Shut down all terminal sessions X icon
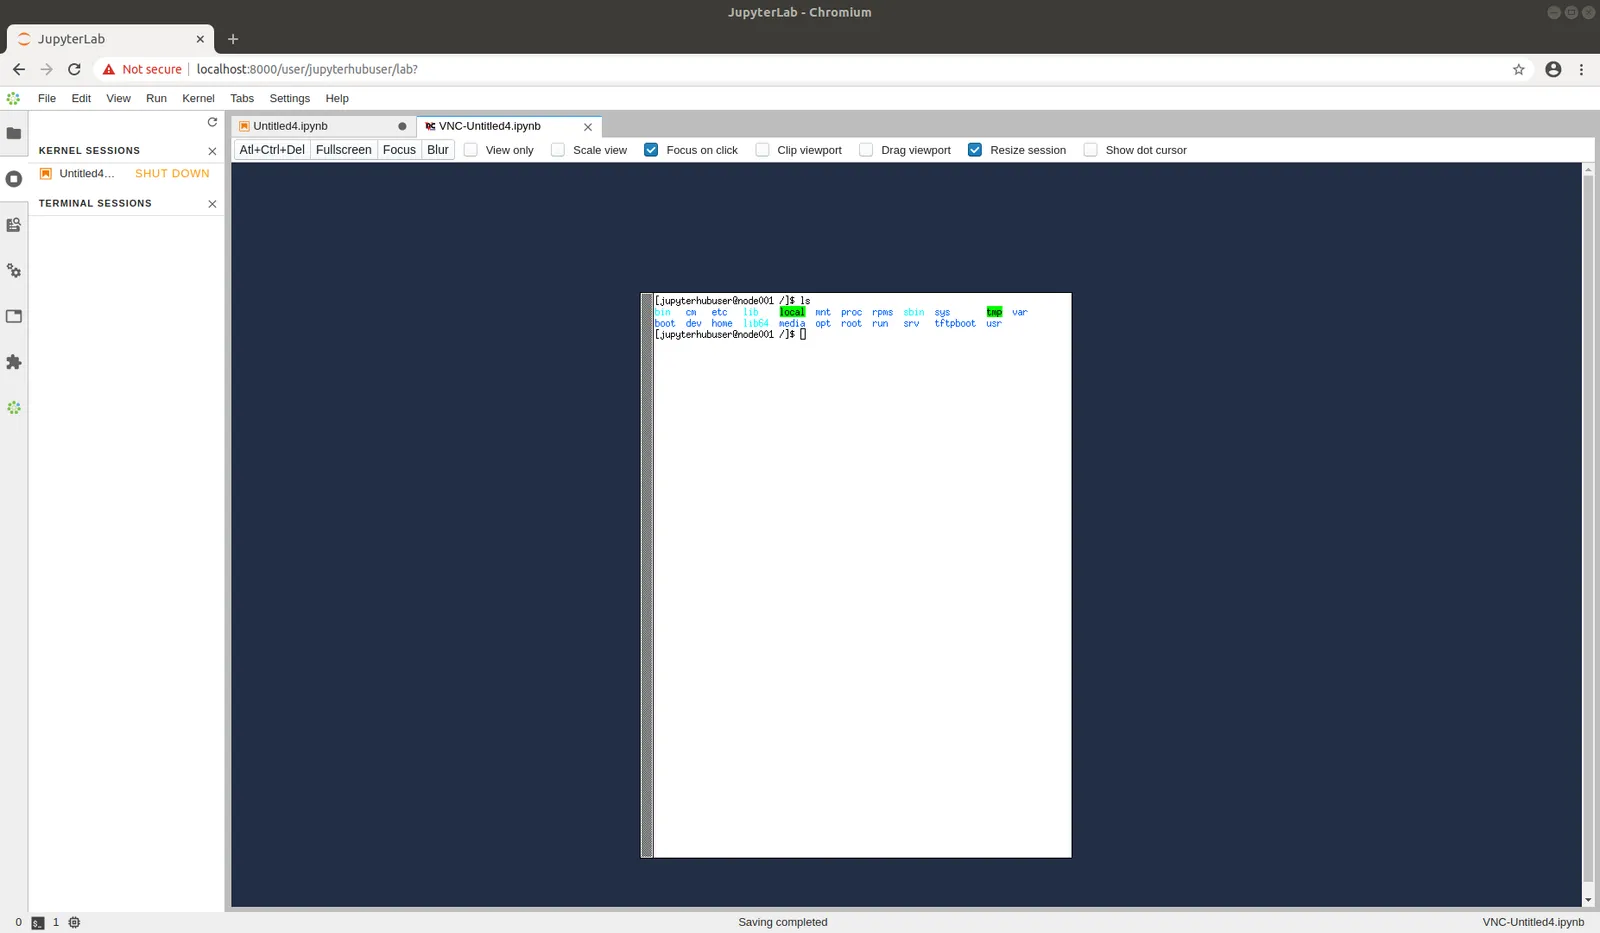1600x933 pixels. coord(212,204)
